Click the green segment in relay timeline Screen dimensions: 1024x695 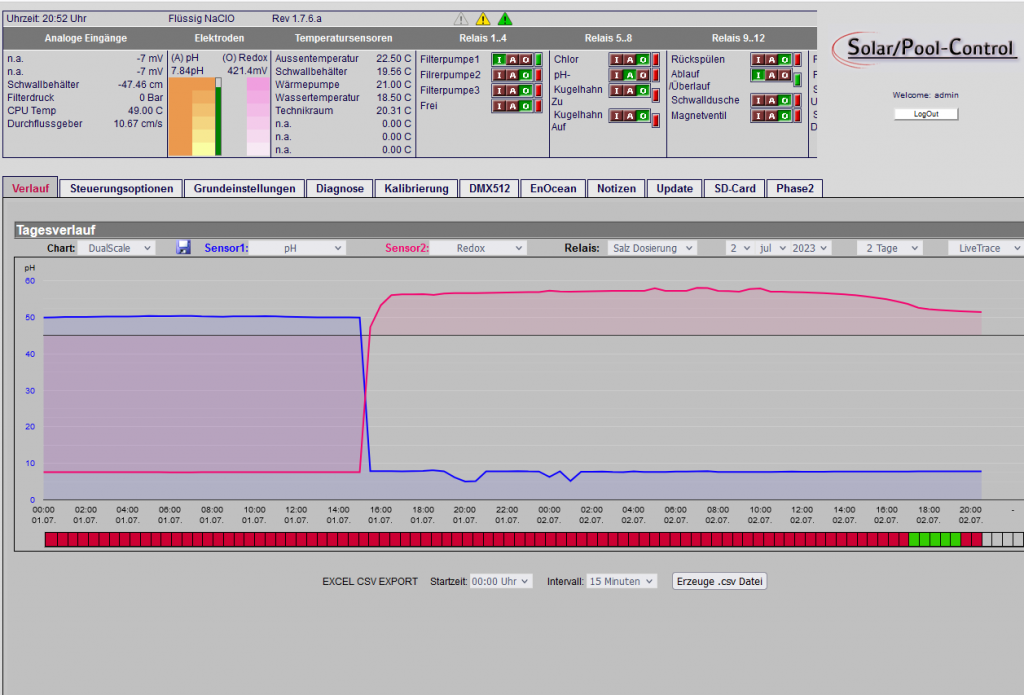tap(935, 540)
